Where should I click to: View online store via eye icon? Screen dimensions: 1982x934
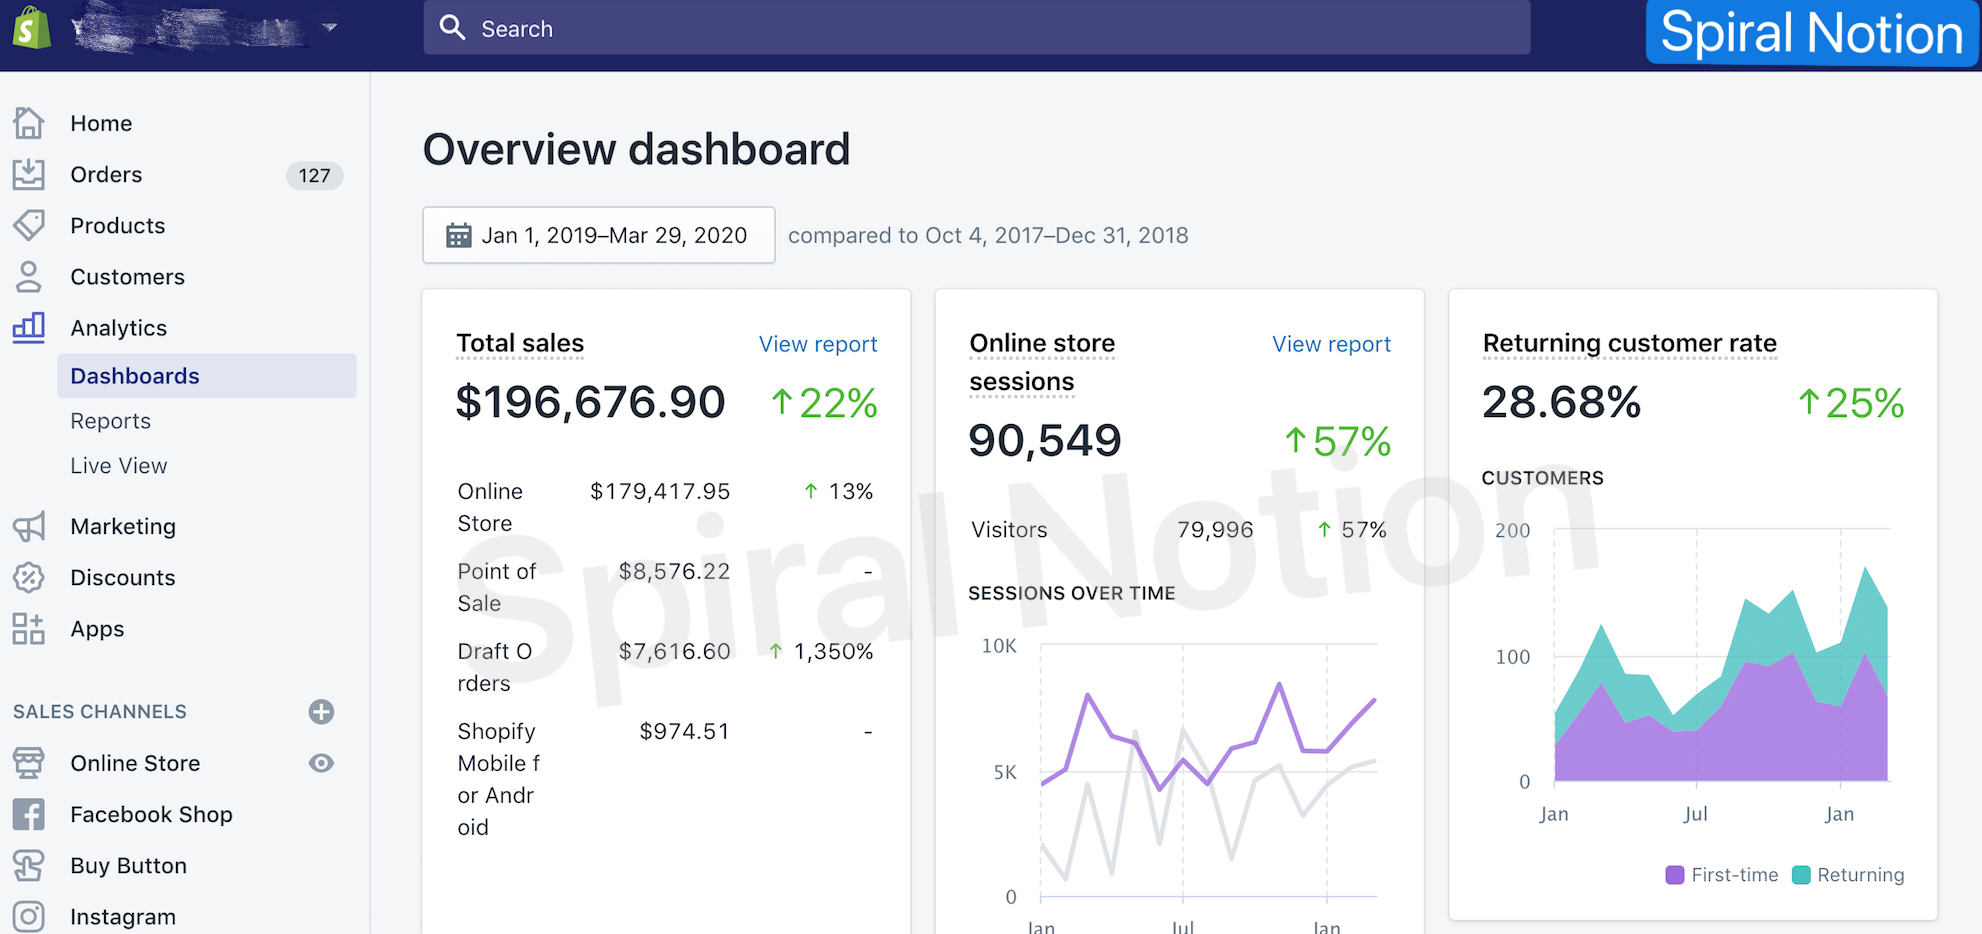coord(321,763)
